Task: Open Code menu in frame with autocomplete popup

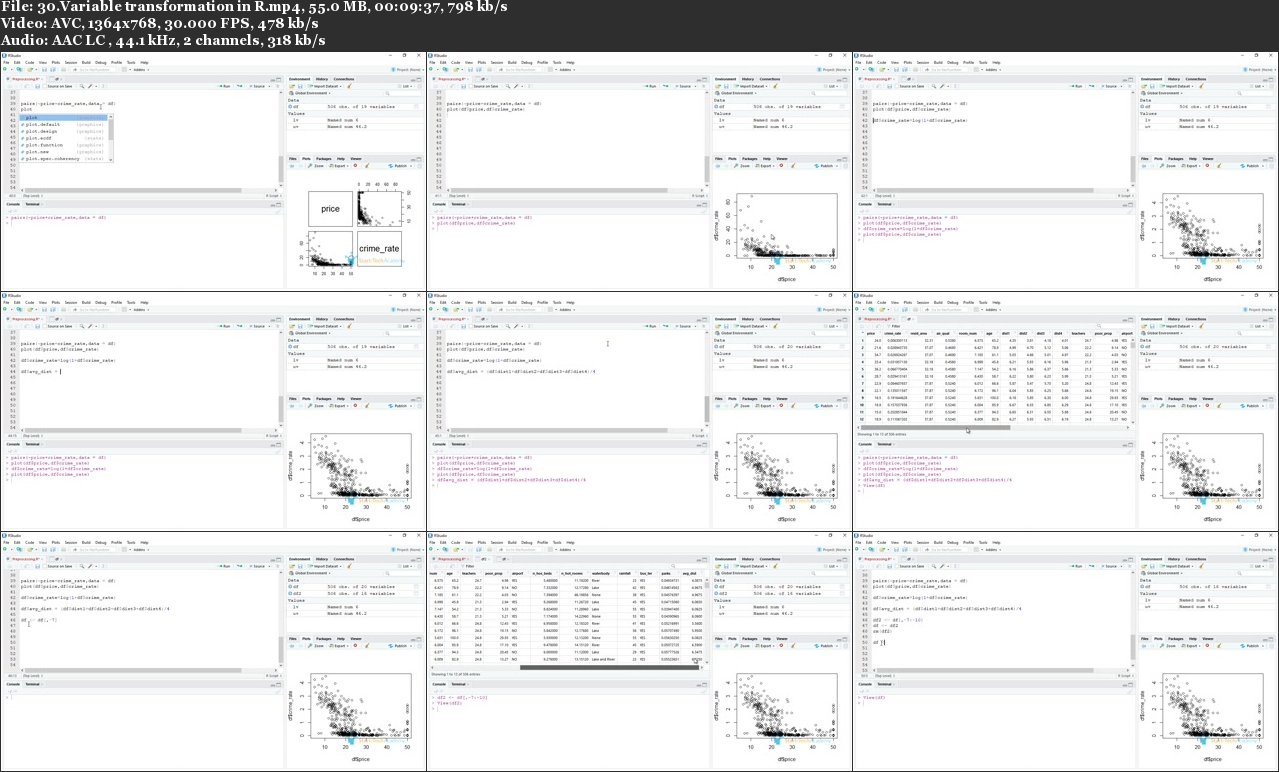Action: pos(29,62)
